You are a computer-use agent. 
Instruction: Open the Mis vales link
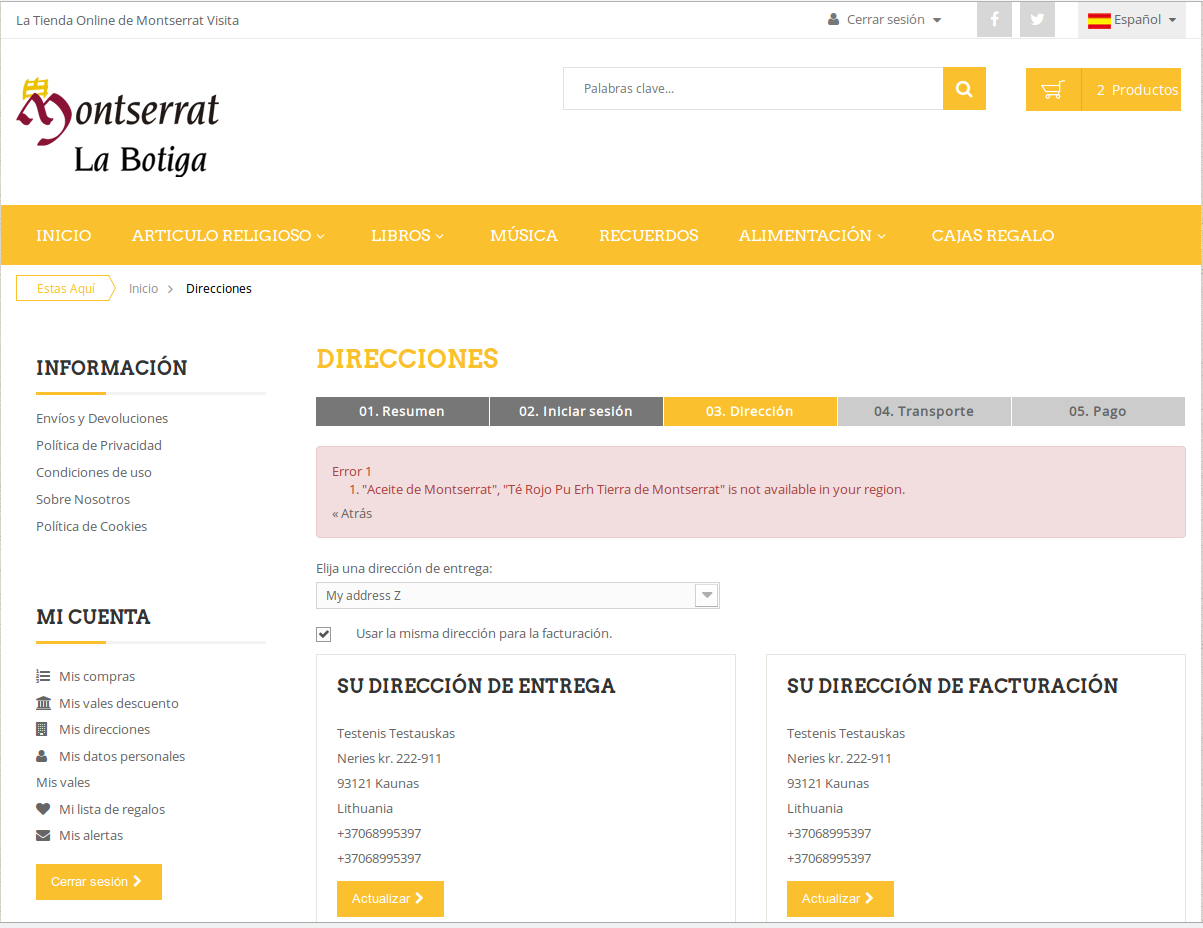coord(63,783)
